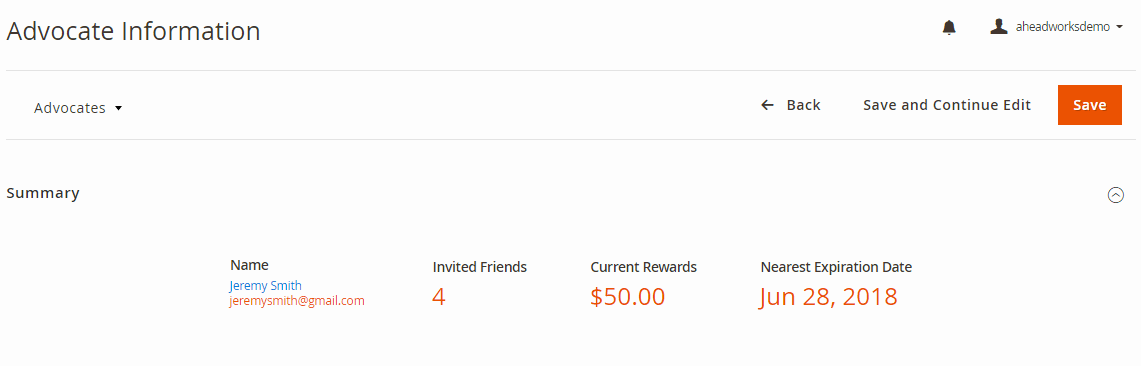
Task: Click the caret next to Advocates
Action: click(x=119, y=108)
